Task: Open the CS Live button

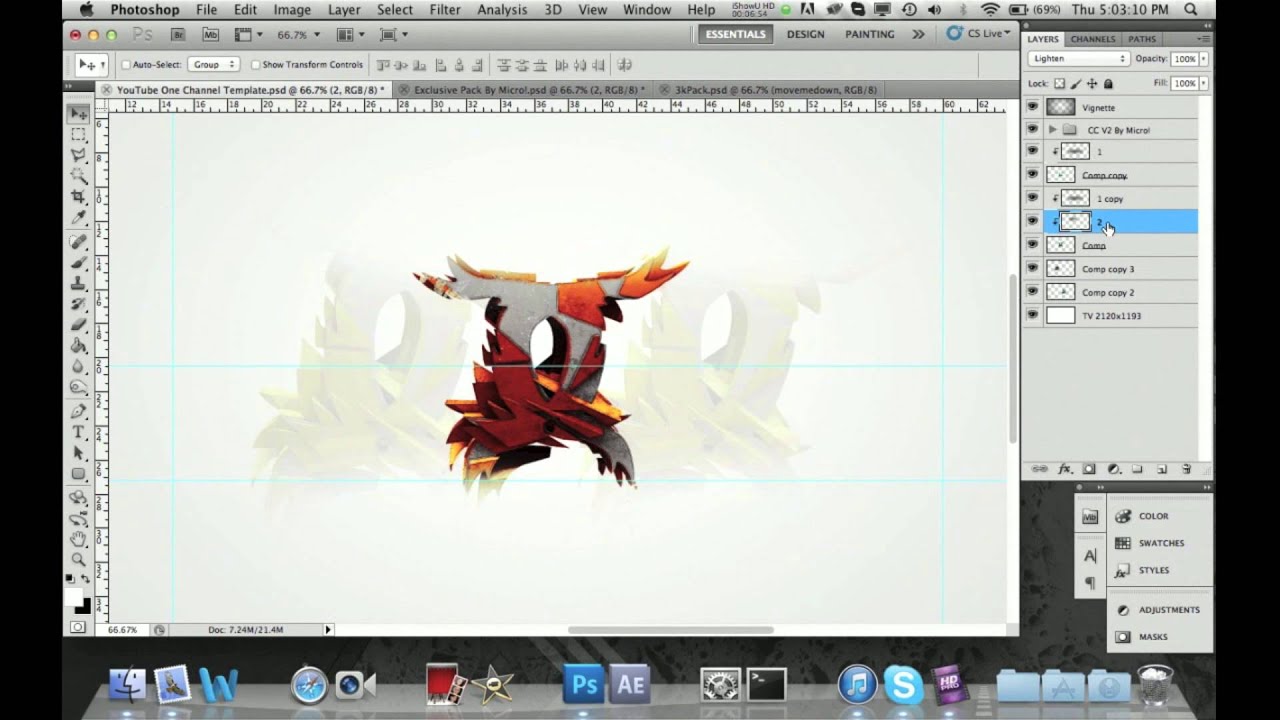Action: (x=979, y=34)
